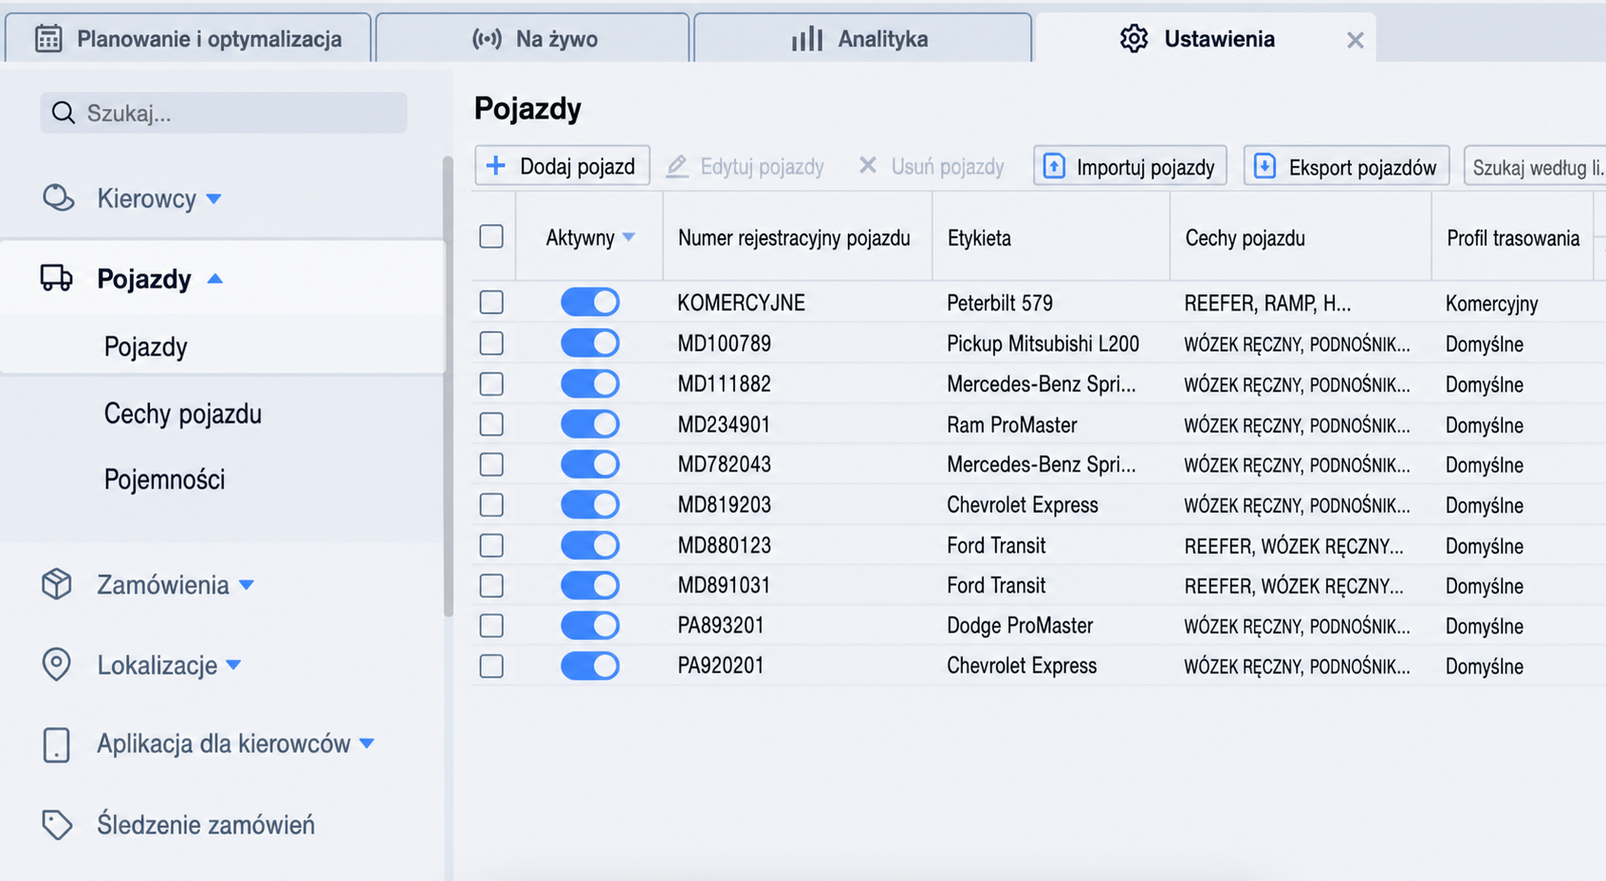The image size is (1606, 881).
Task: Toggle the active switch for KOMERCYJNE
Action: click(x=590, y=302)
